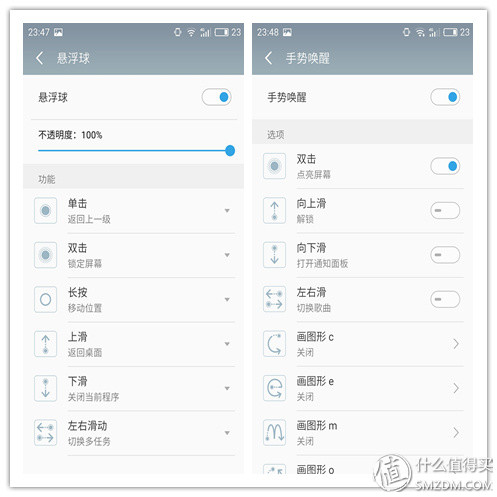Open the 下滑 关闭当前程序 dropdown arrow
Viewport: 497px width, 497px height.
(x=227, y=388)
